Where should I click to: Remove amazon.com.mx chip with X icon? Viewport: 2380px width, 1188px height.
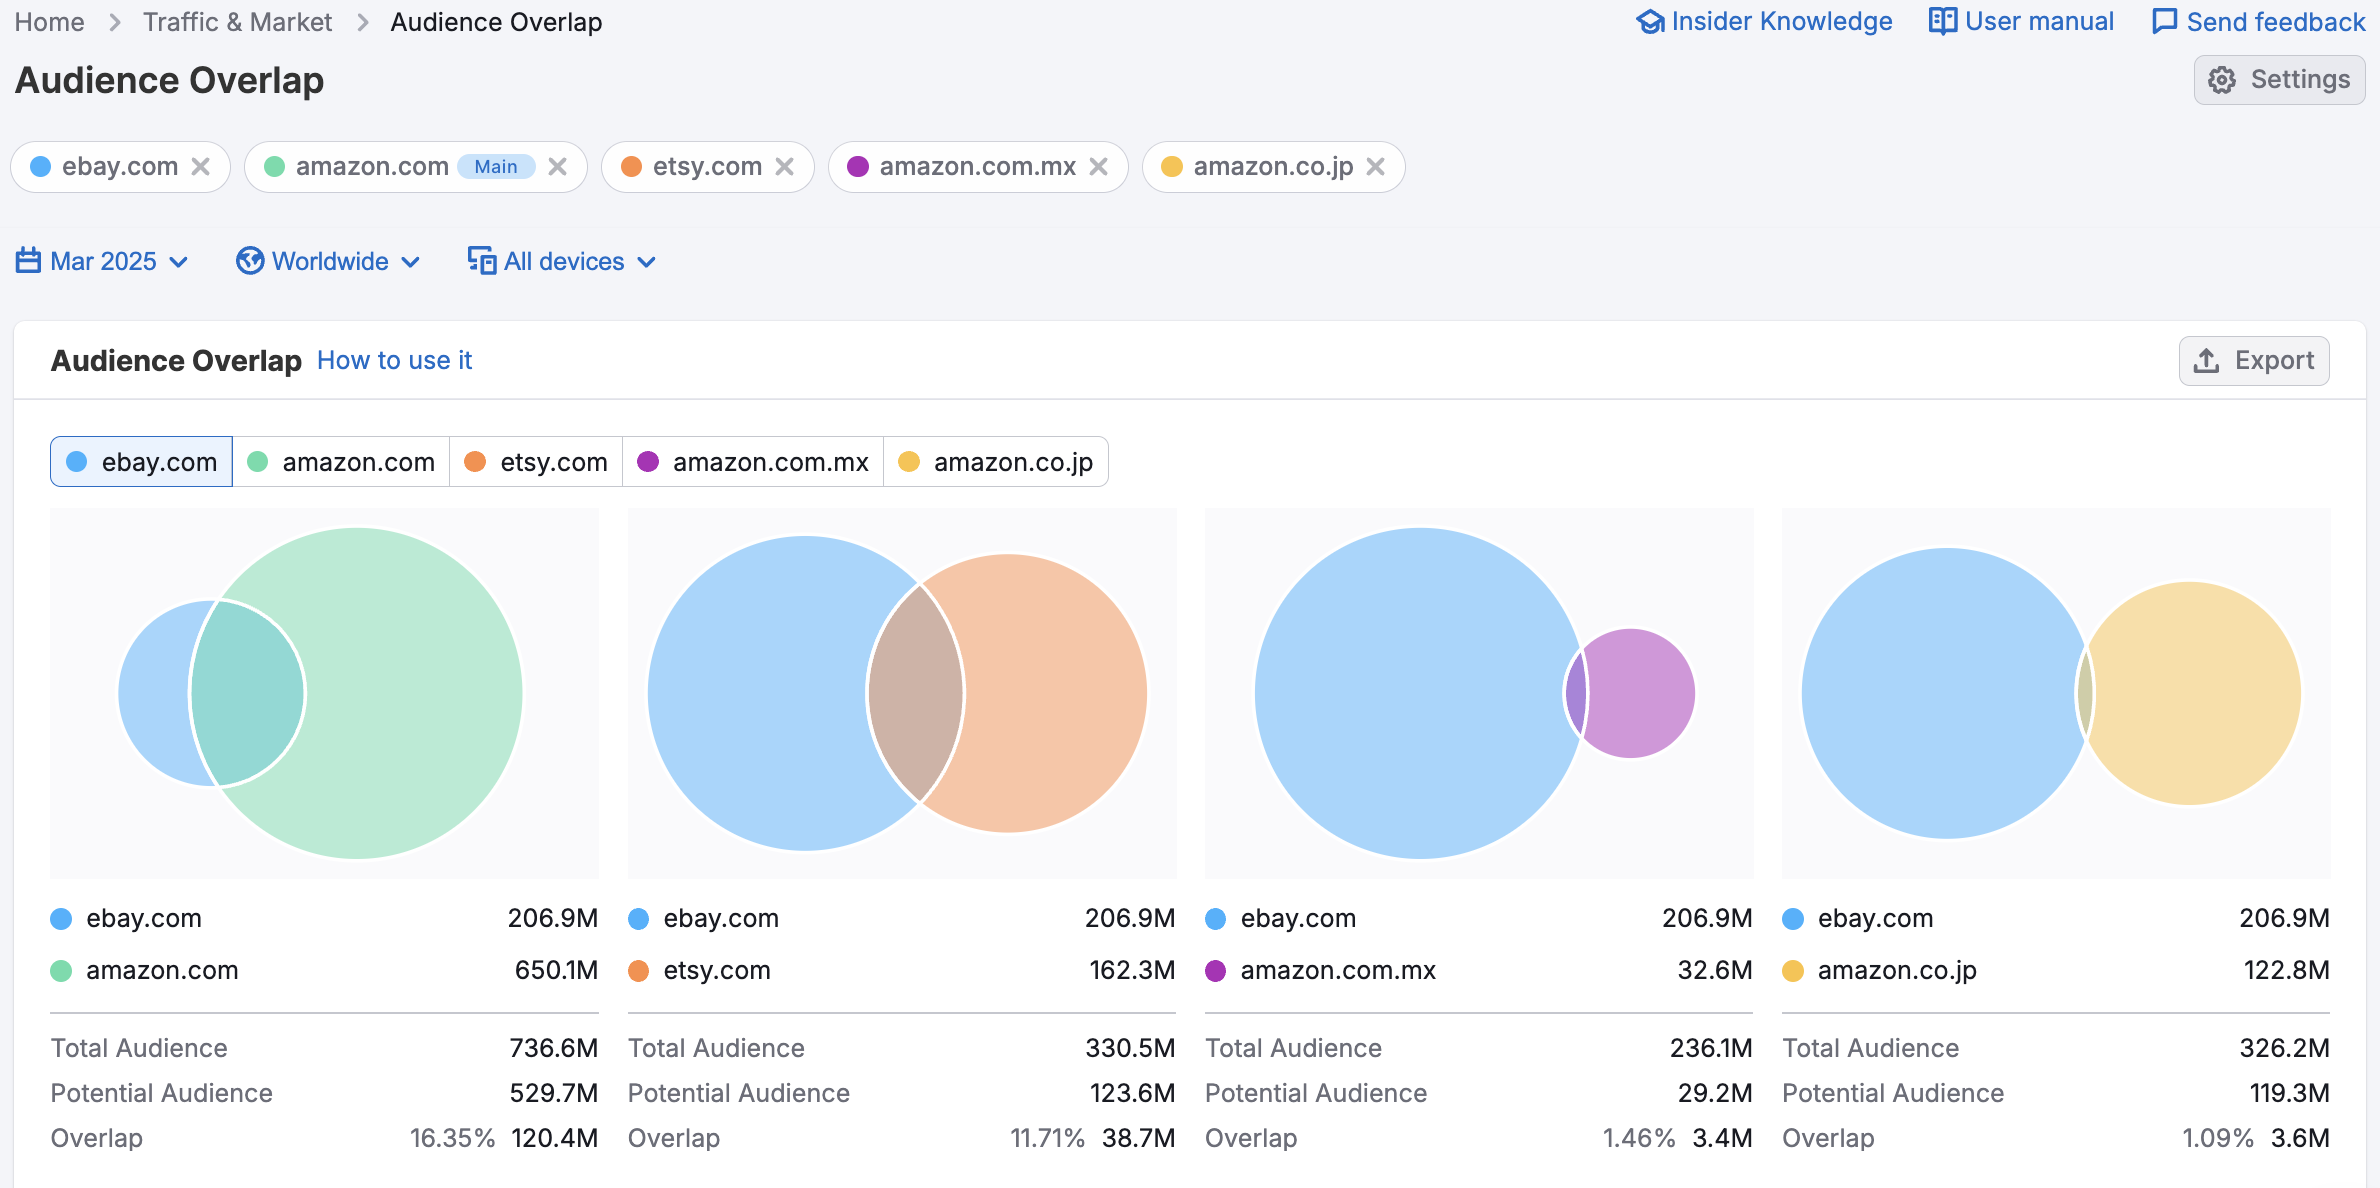[x=1099, y=166]
